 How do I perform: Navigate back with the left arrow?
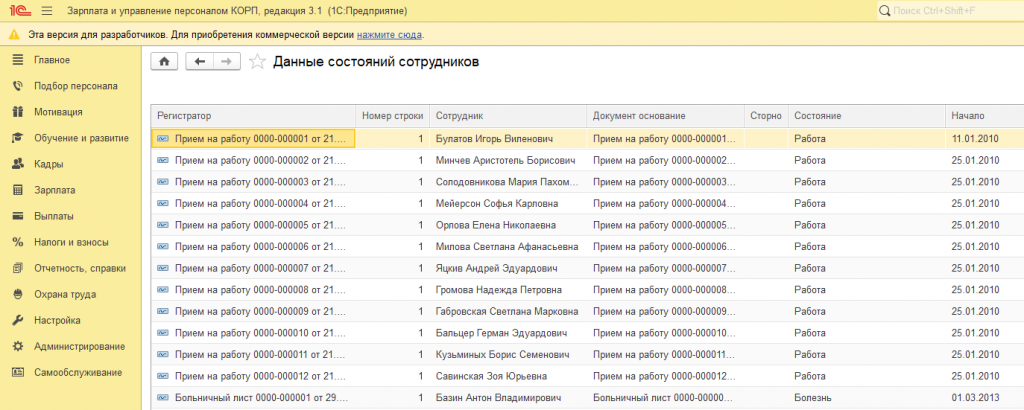tap(200, 61)
